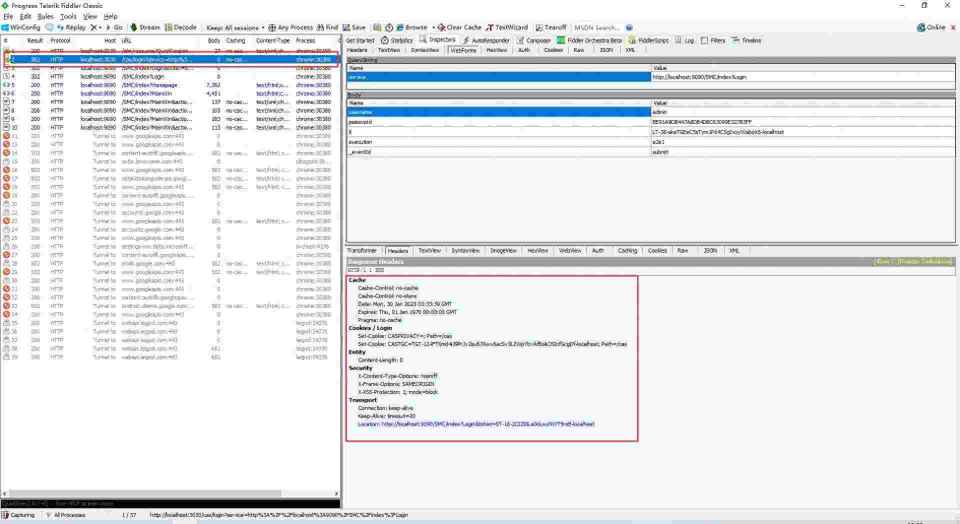Screen dimensions: 960x524
Task: Select response ImageView tab
Action: click(503, 251)
